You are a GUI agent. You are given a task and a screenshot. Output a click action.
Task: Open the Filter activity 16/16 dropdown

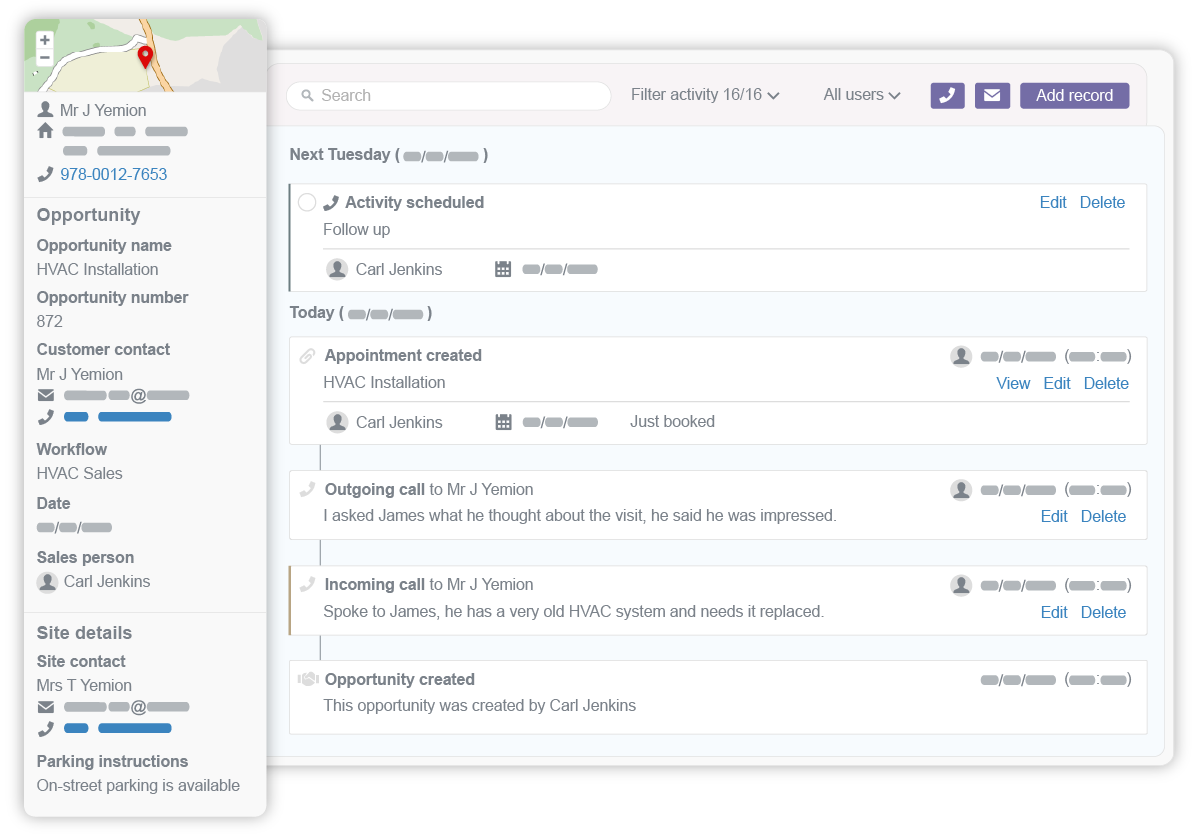click(705, 95)
